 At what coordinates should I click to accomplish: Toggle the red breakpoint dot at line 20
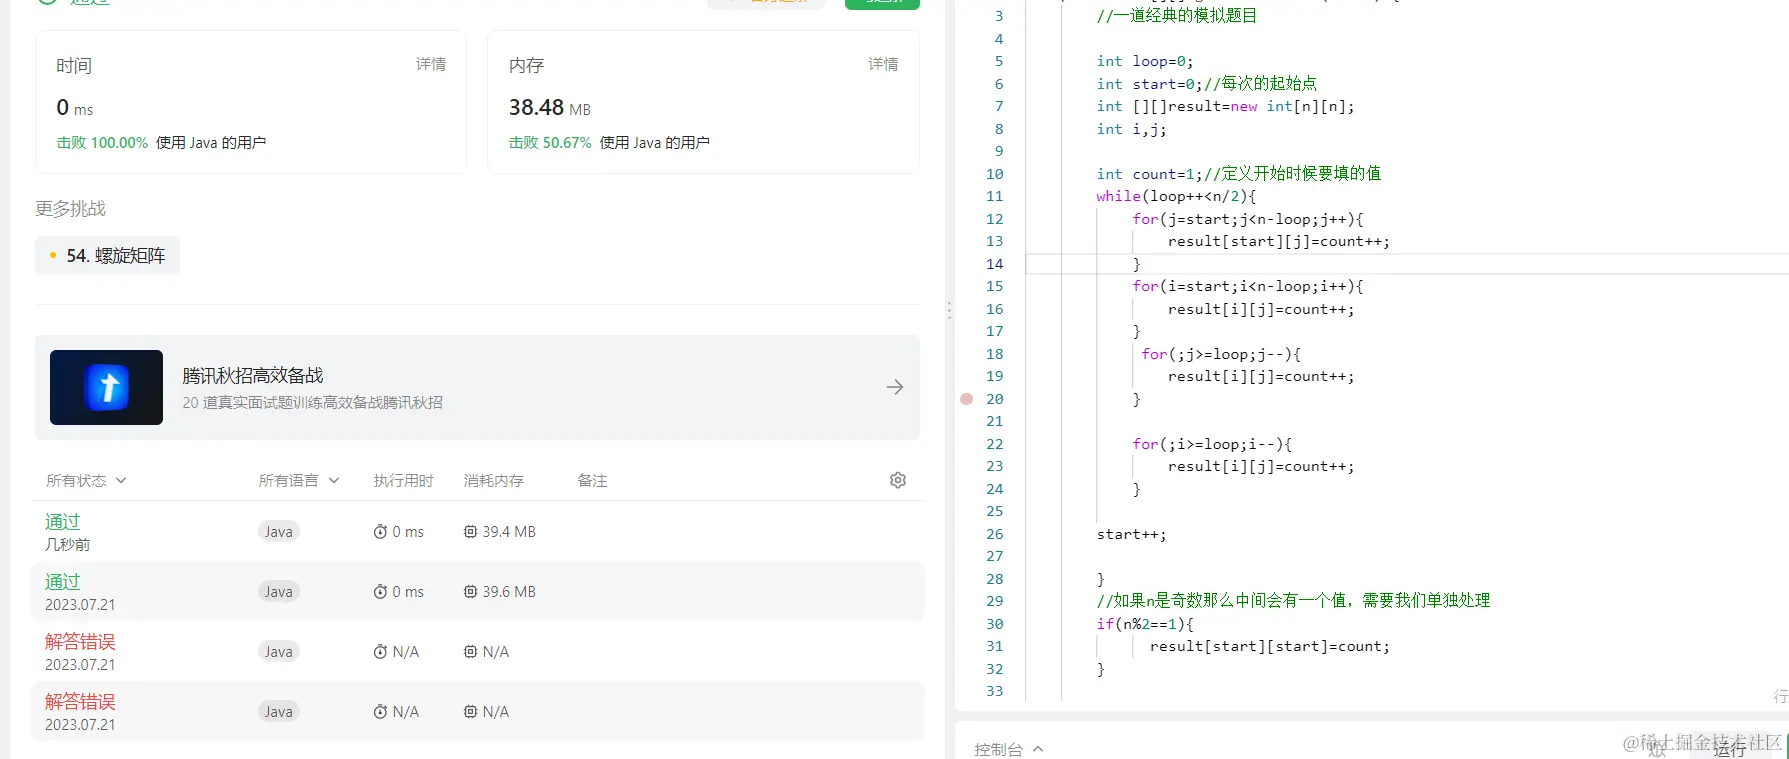coord(966,399)
